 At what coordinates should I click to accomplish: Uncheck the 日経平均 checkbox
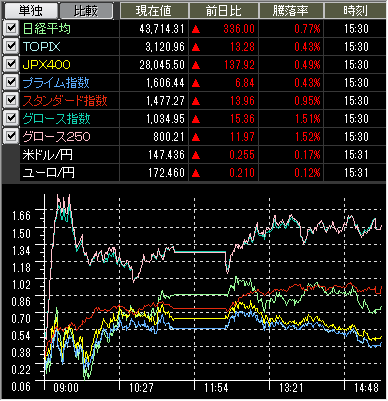[11, 28]
